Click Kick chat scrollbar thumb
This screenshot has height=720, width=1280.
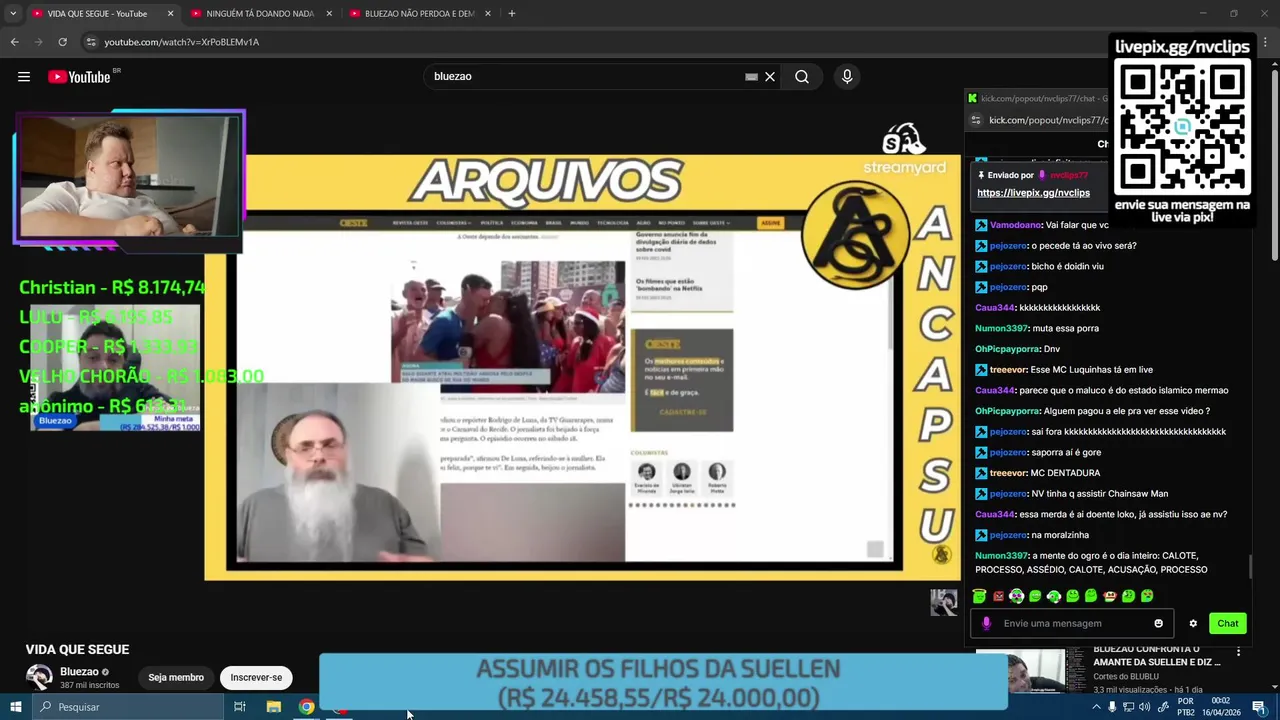pyautogui.click(x=1250, y=566)
